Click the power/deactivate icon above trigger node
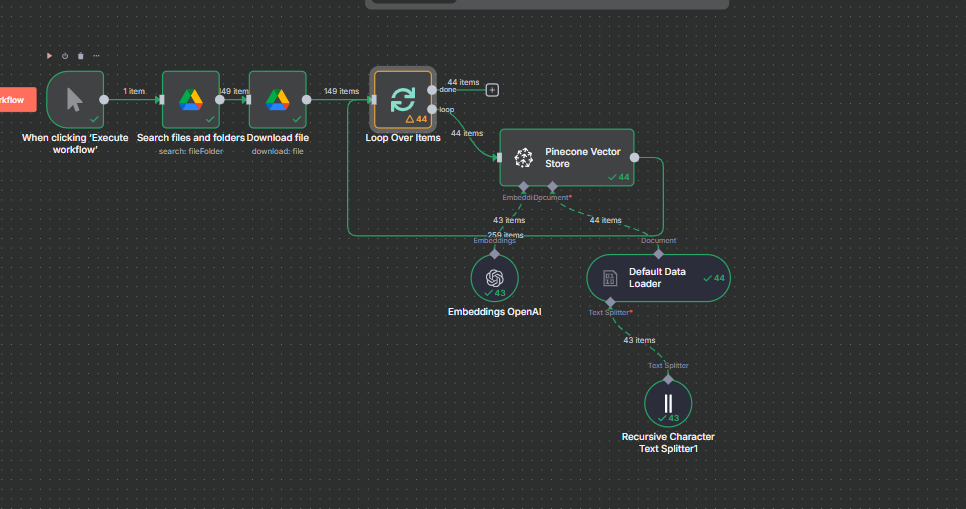966x509 pixels. pos(65,56)
